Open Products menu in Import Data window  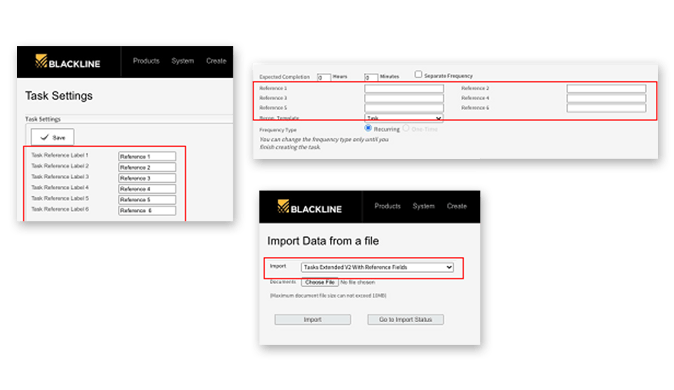[387, 206]
